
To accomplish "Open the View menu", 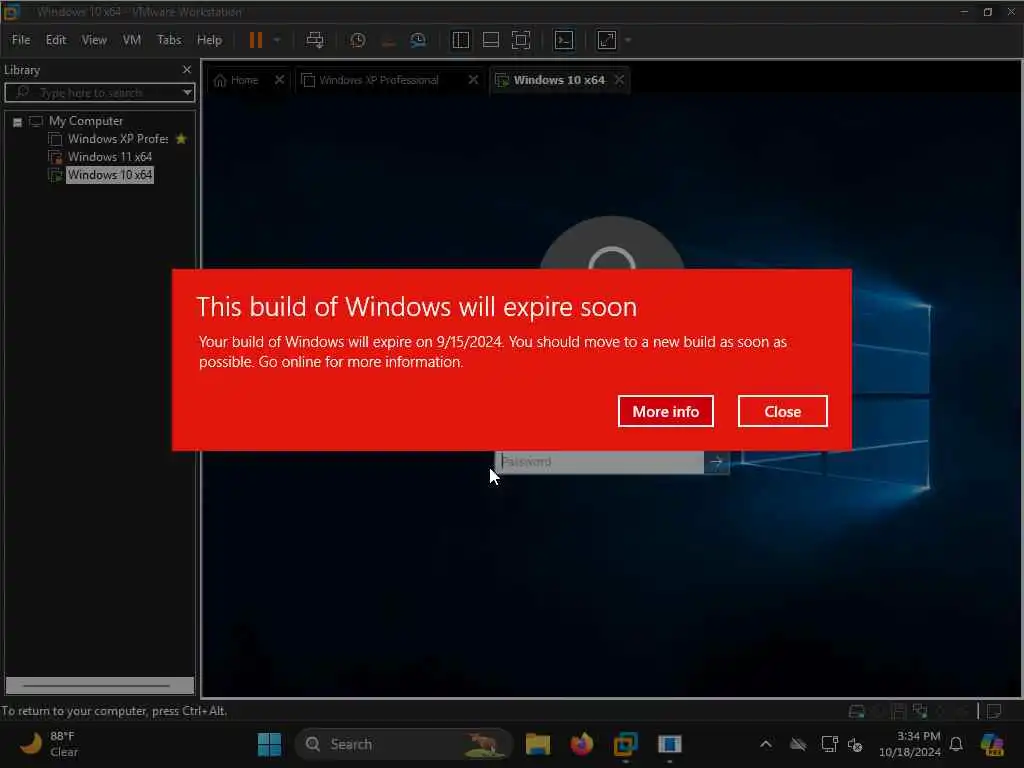I will pos(94,40).
